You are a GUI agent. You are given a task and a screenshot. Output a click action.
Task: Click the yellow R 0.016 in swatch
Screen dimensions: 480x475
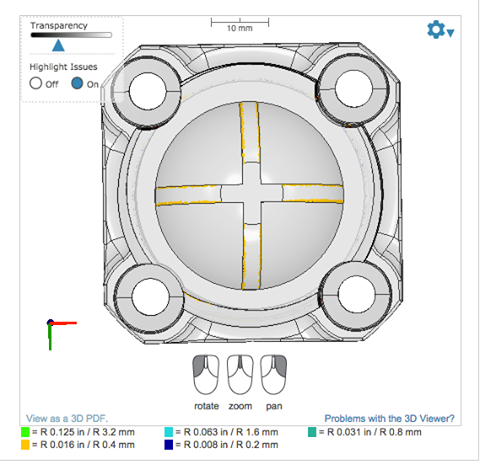pos(25,445)
